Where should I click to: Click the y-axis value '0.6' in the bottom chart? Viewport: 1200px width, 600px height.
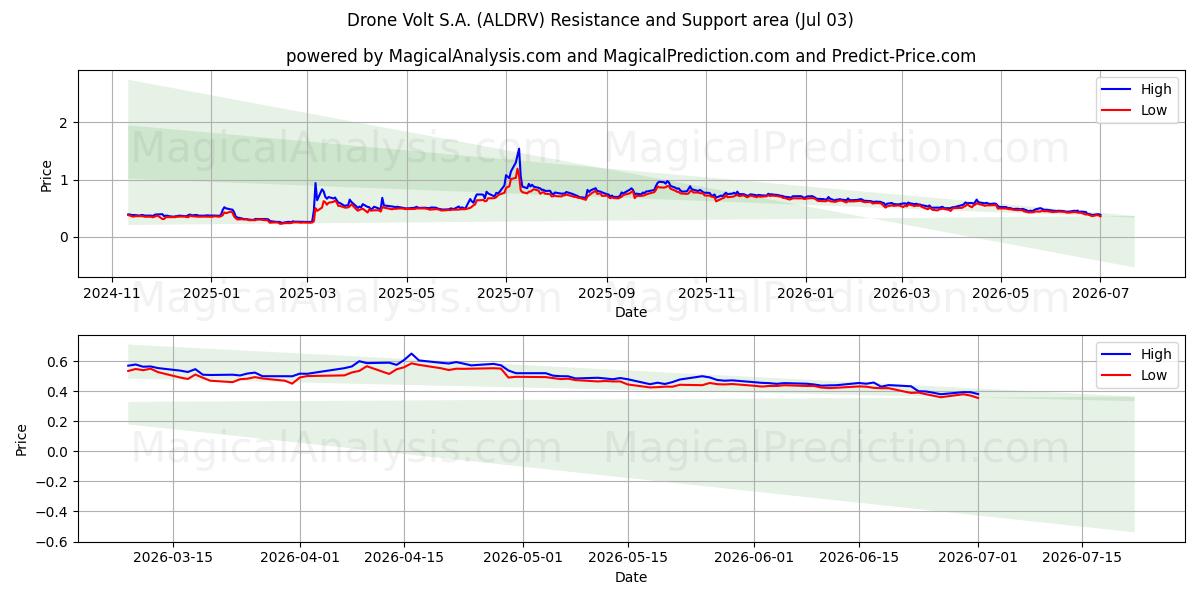(x=60, y=362)
